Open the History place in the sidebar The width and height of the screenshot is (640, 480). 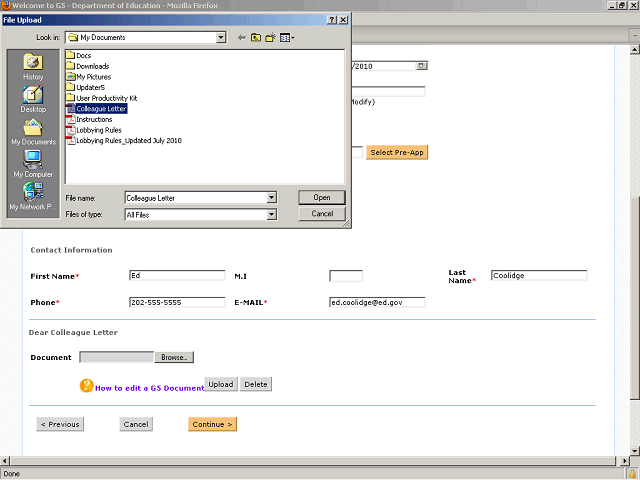[33, 67]
